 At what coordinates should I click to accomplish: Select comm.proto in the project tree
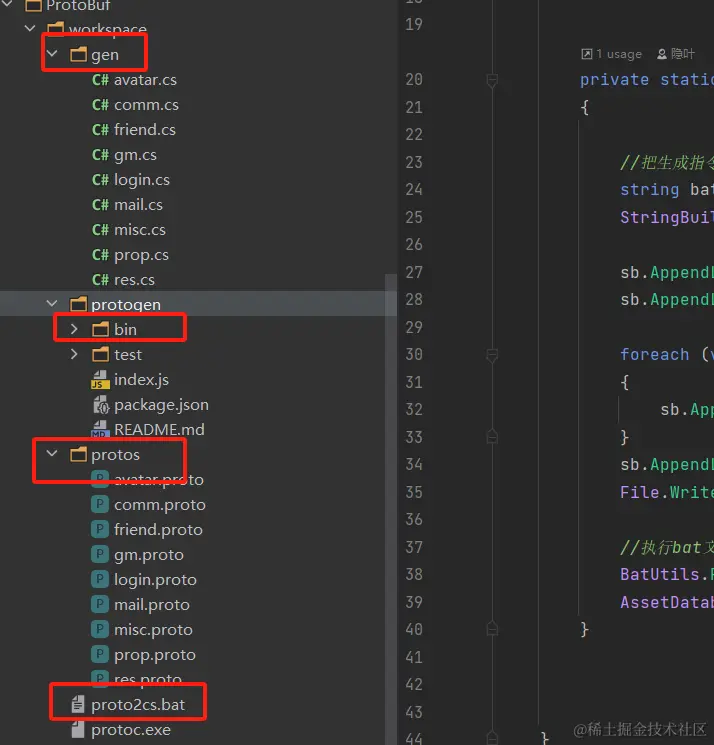coord(160,505)
